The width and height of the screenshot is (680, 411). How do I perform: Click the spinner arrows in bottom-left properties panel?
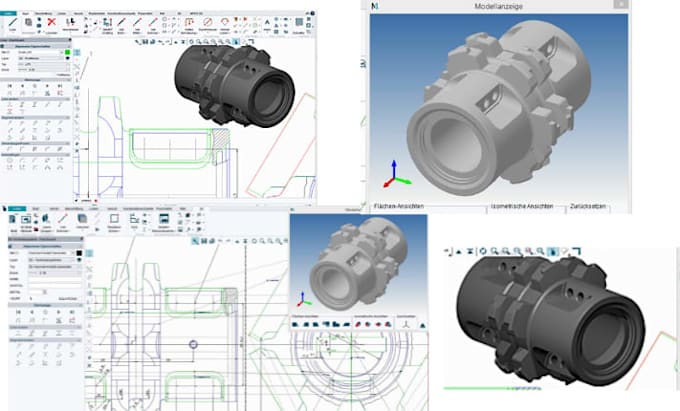point(45,292)
